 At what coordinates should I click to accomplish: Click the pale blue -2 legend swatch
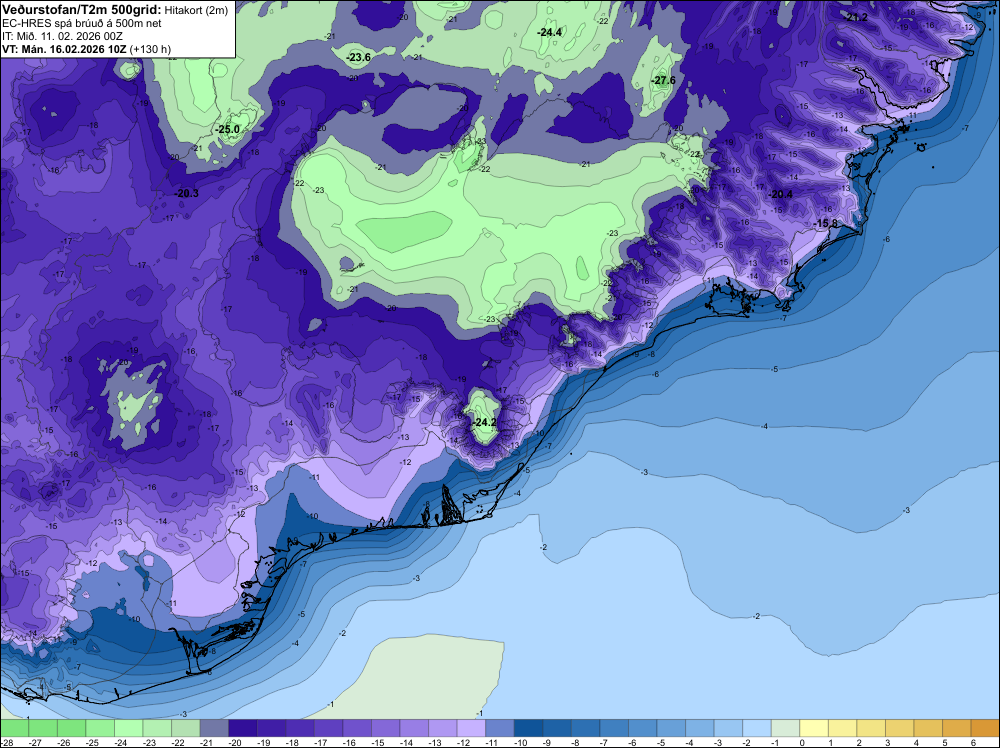757,728
